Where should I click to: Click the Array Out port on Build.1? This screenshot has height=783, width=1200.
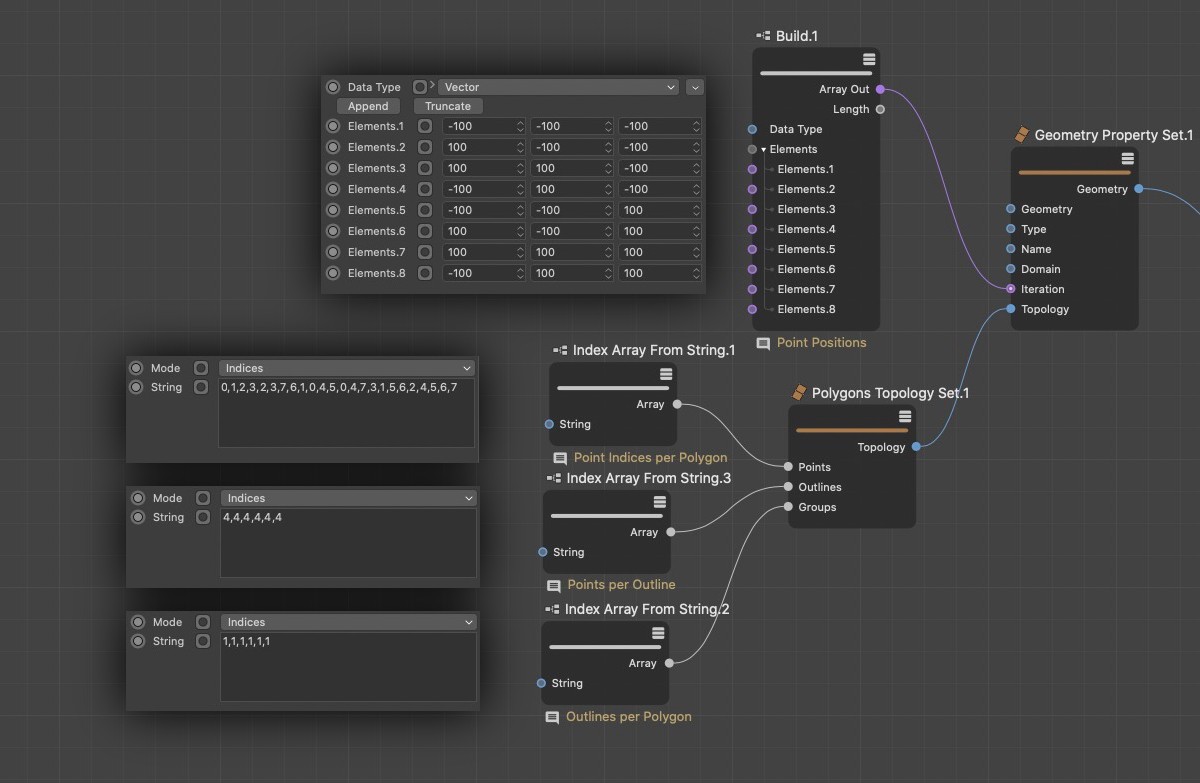coord(880,89)
